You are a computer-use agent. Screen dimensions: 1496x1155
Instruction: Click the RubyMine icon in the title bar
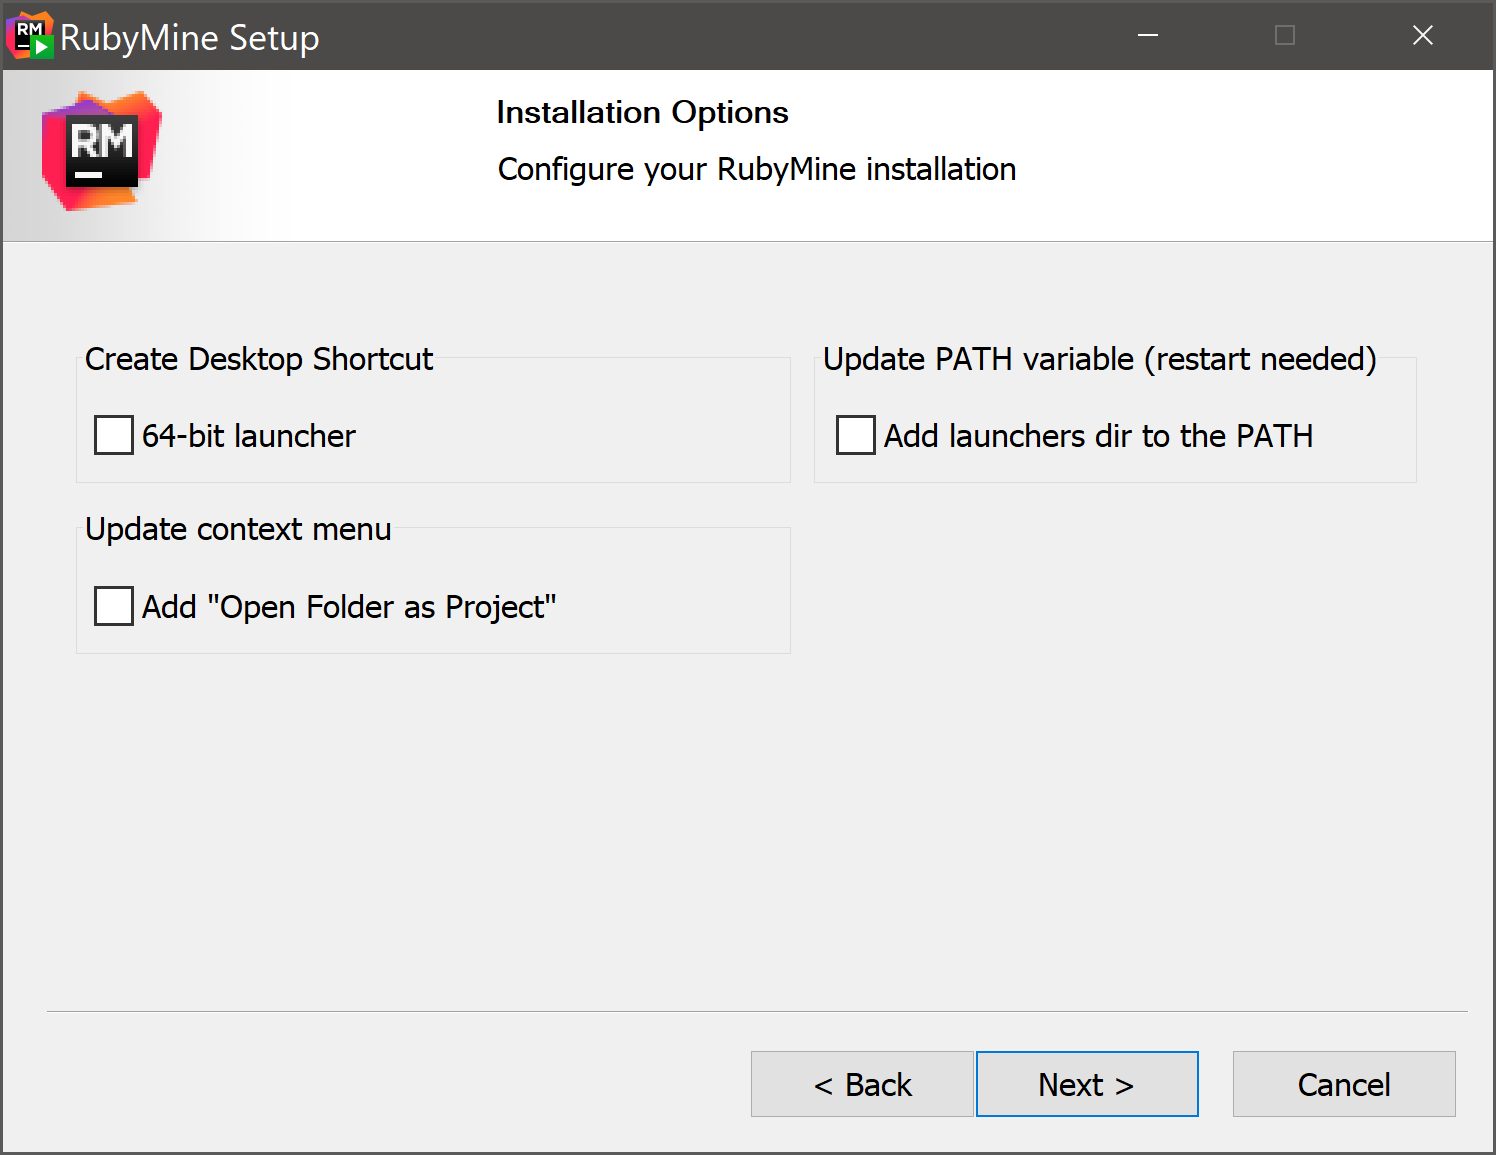[x=29, y=35]
